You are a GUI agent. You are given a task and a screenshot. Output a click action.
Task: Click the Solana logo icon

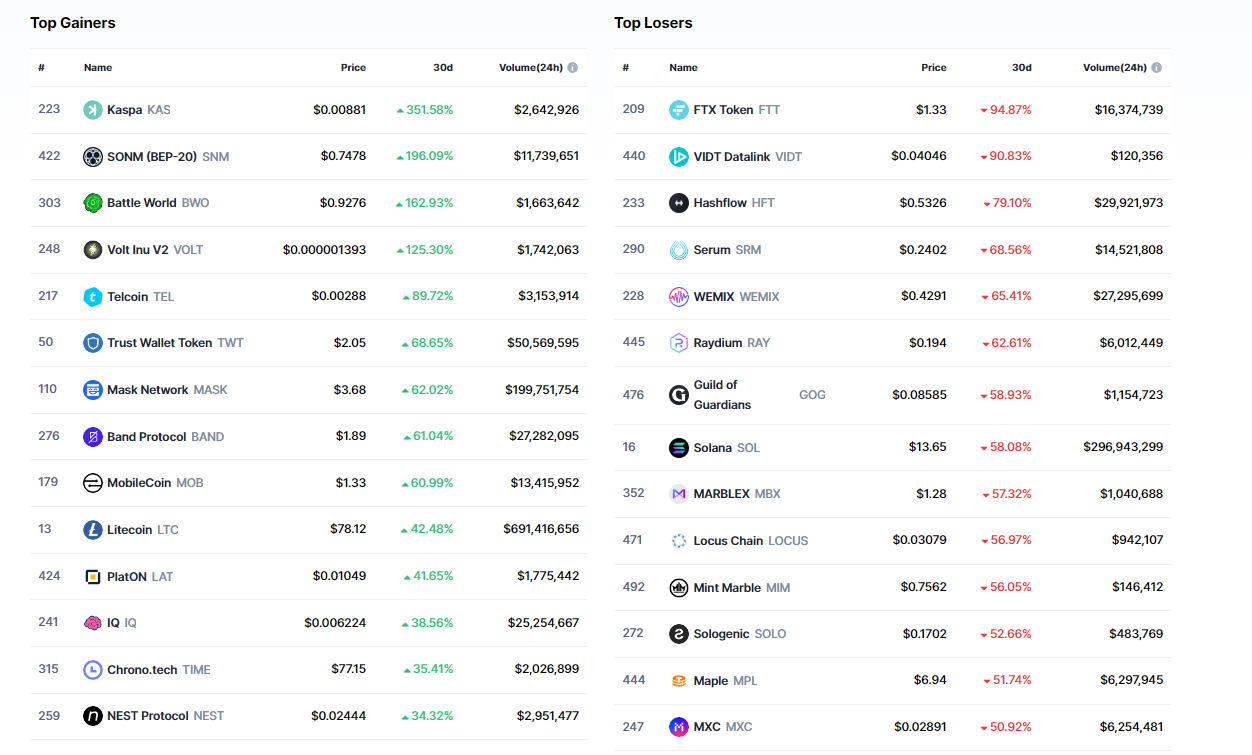(678, 448)
